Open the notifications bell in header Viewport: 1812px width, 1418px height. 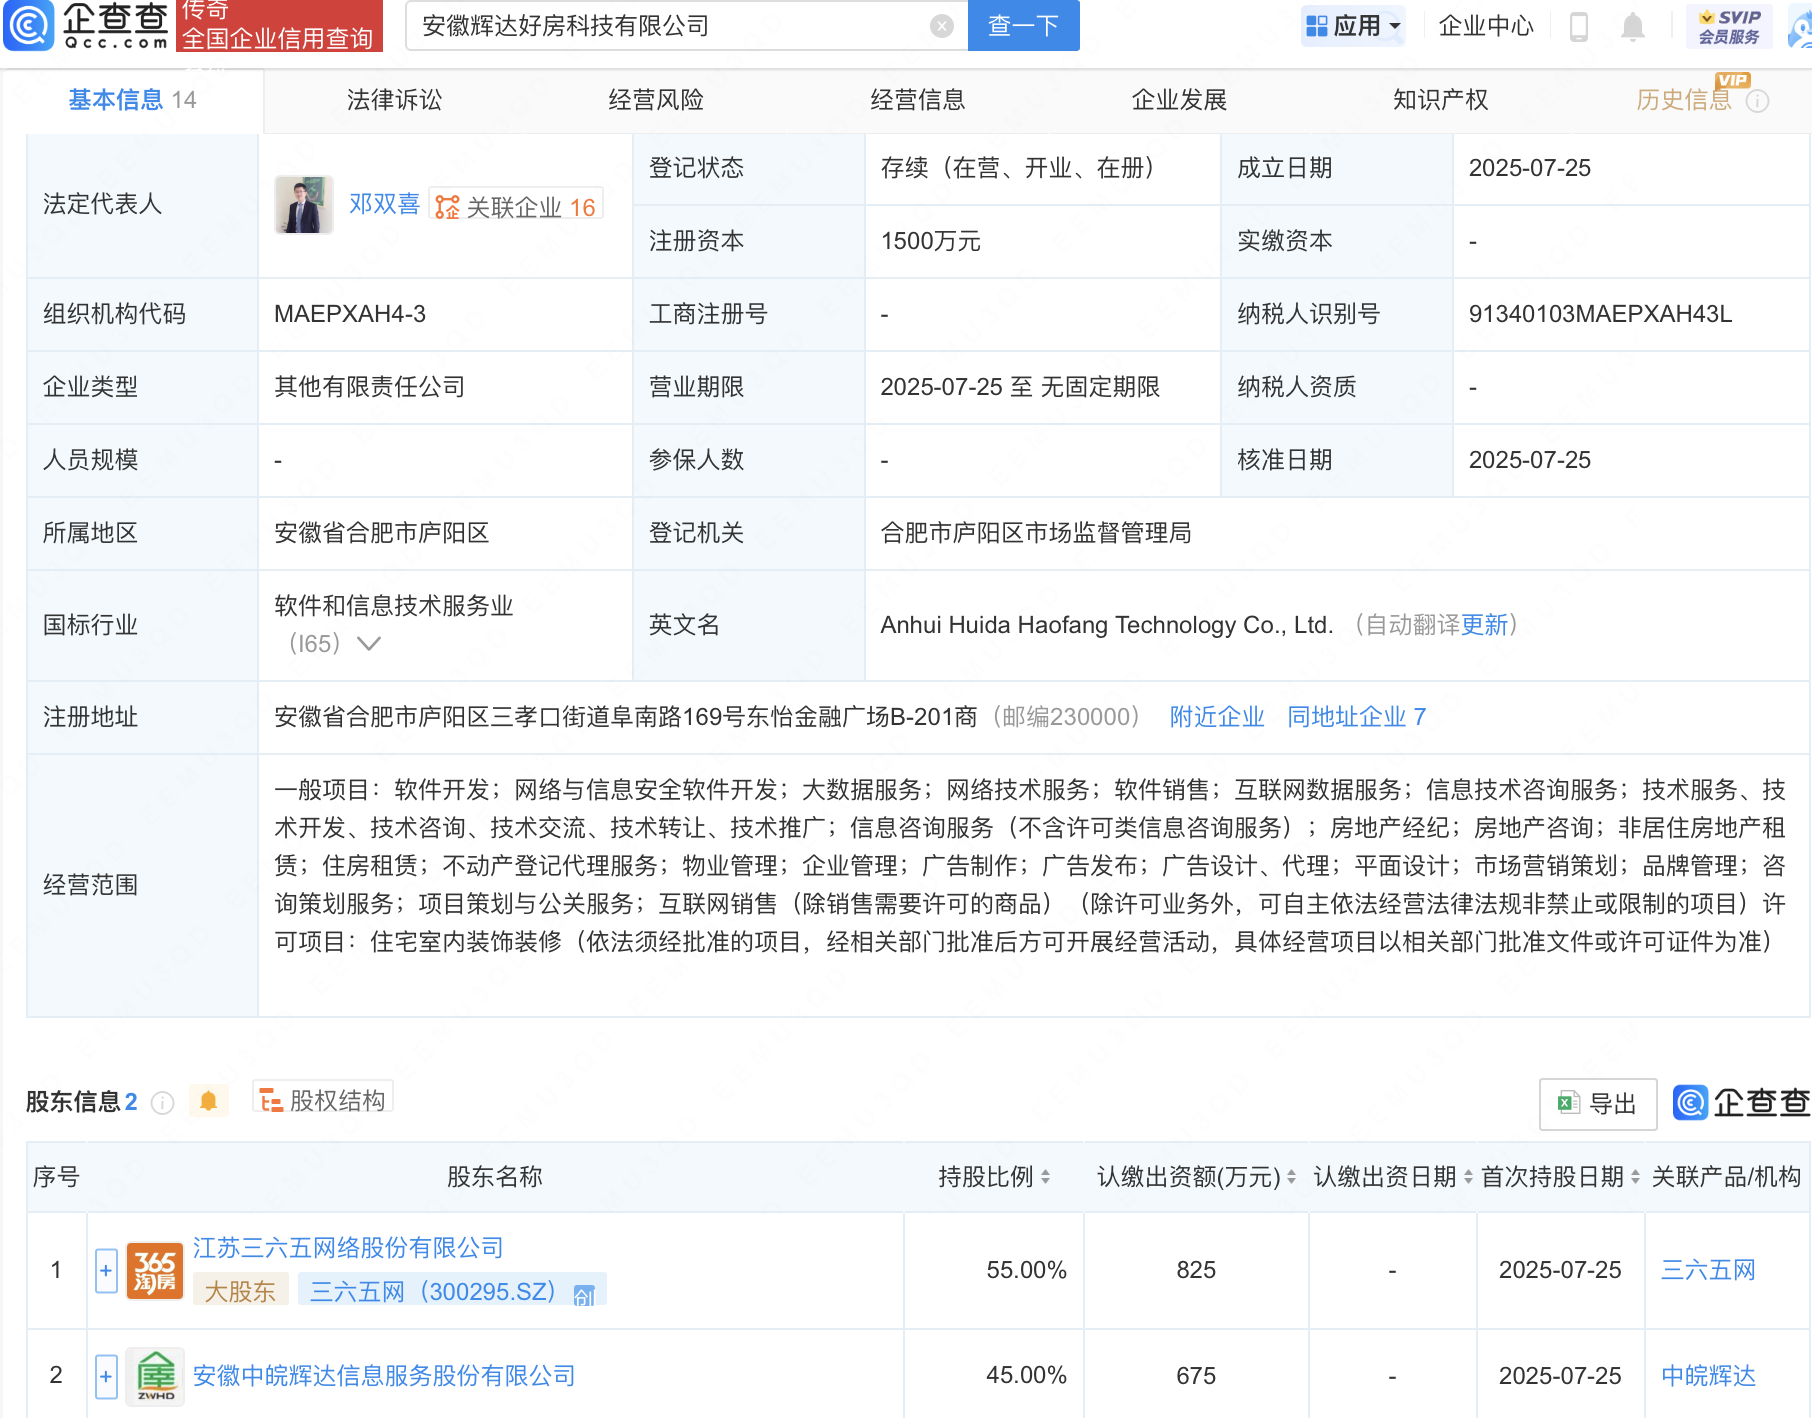[1632, 26]
